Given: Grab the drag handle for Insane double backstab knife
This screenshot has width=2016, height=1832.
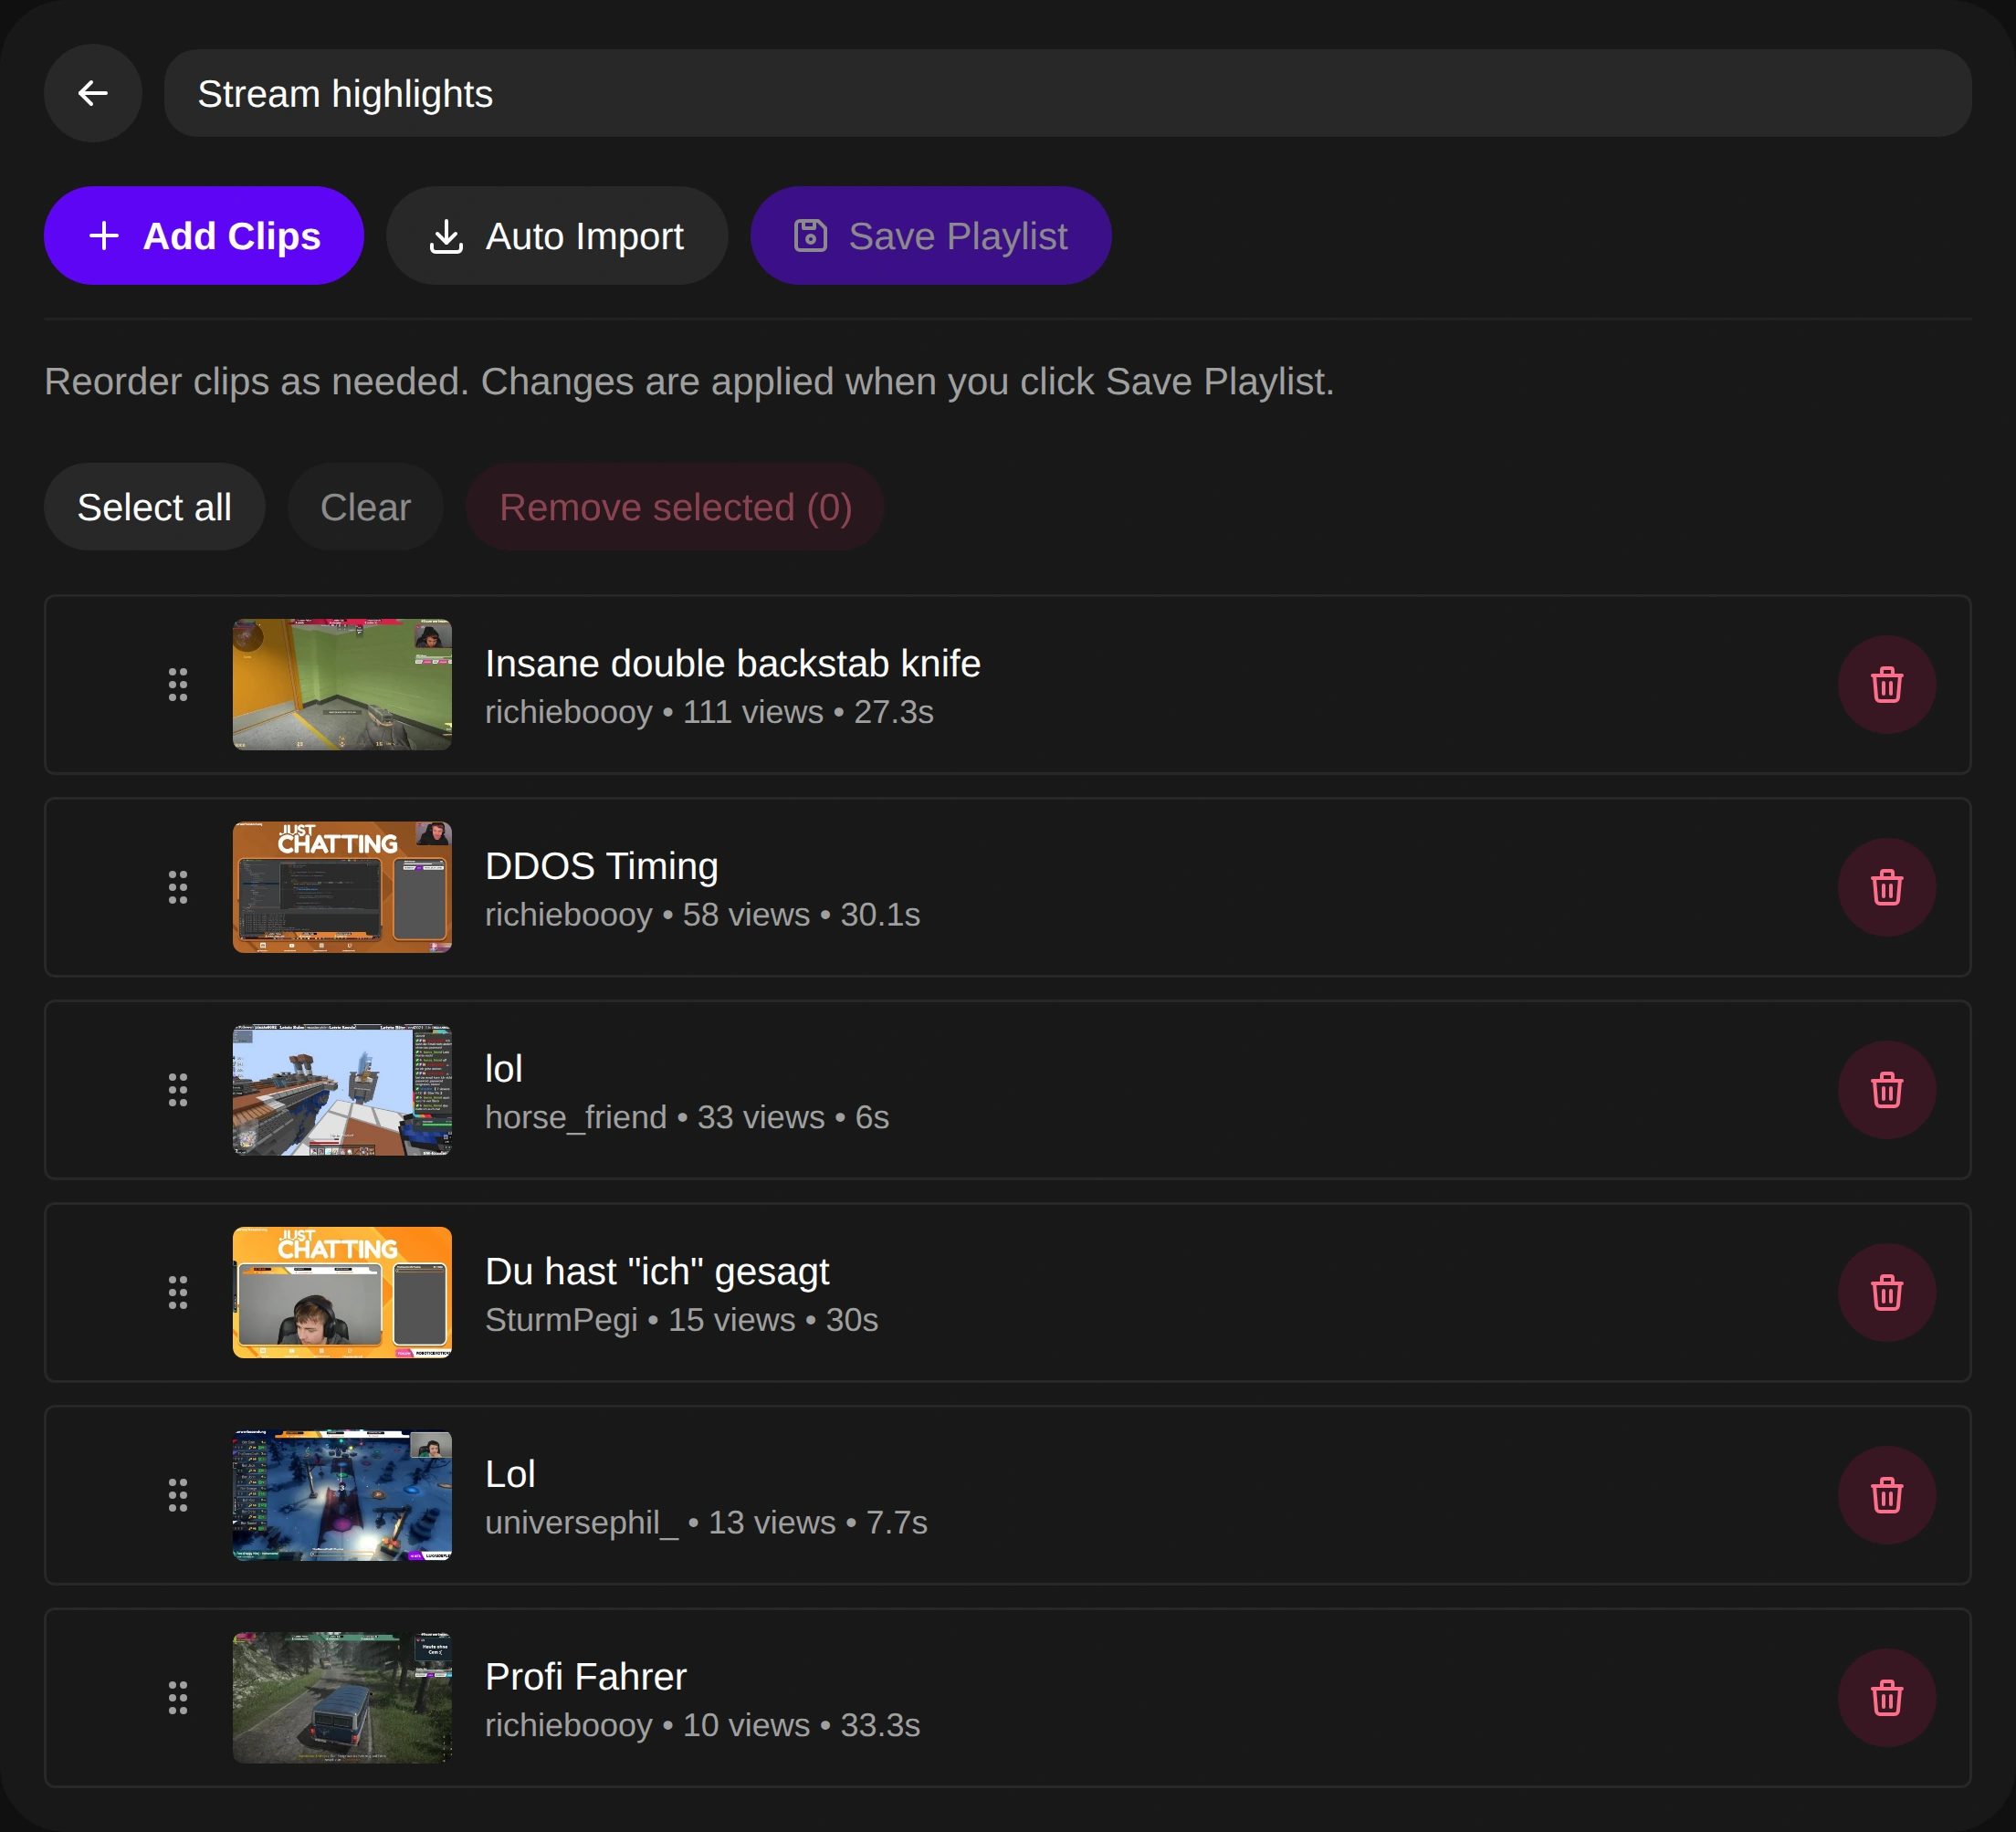Looking at the screenshot, I should click(x=178, y=685).
